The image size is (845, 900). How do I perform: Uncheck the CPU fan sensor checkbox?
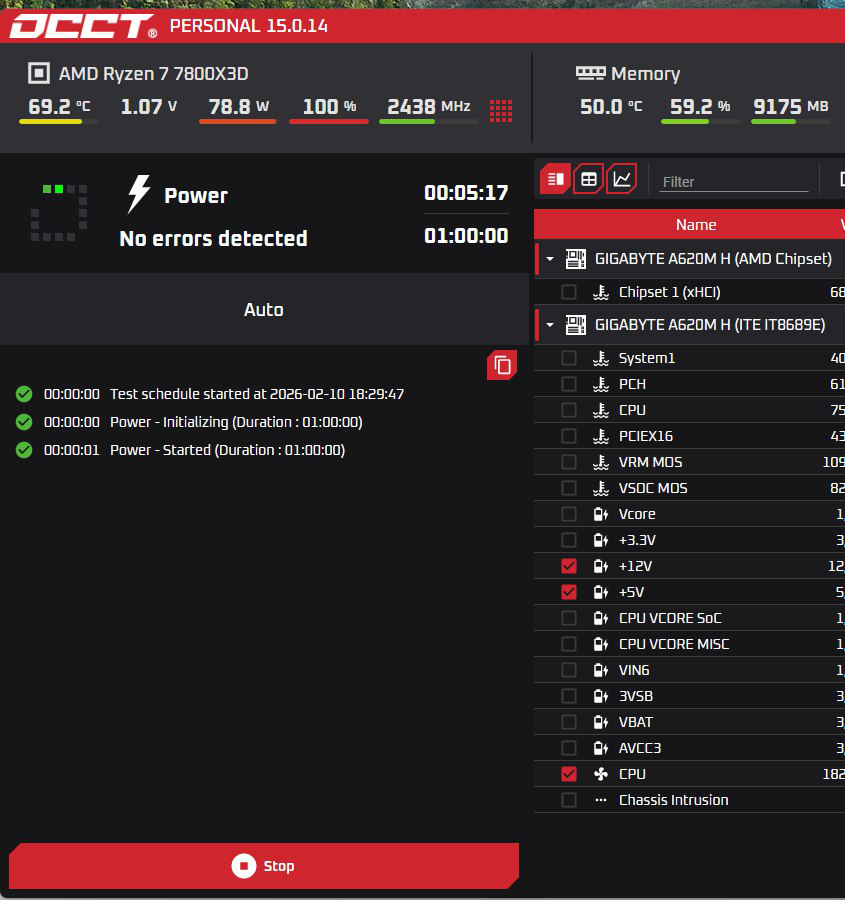tap(569, 774)
